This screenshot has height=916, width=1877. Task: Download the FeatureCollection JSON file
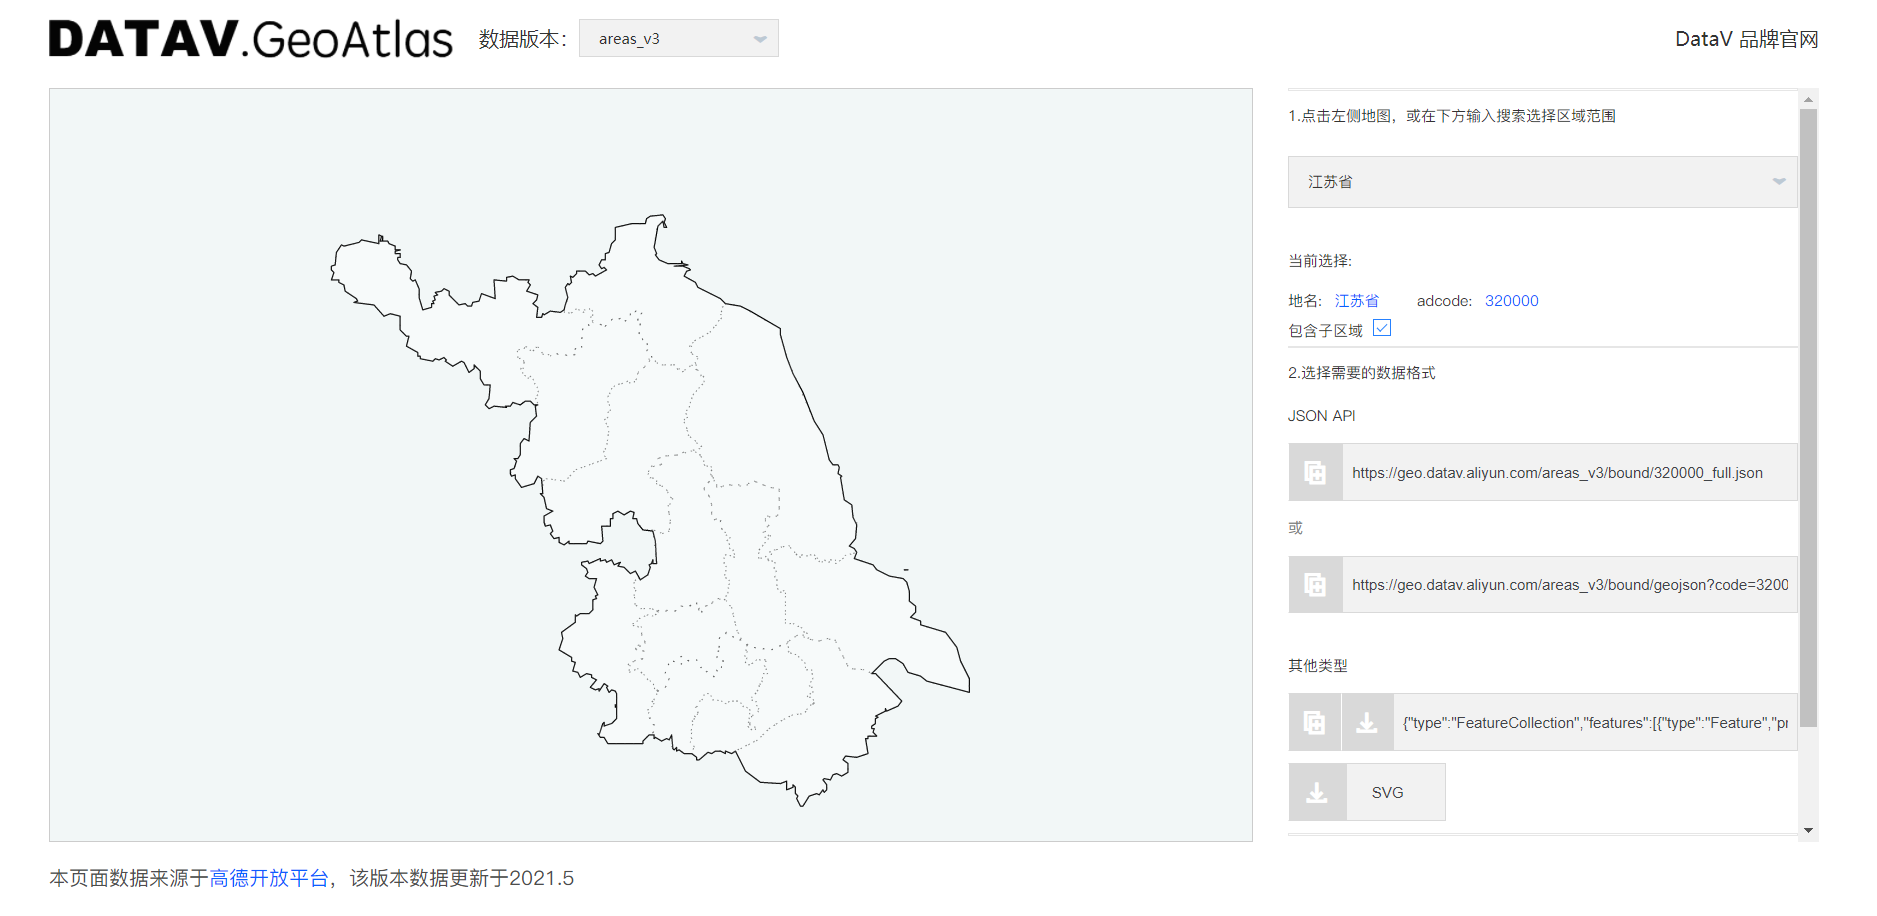pos(1367,722)
